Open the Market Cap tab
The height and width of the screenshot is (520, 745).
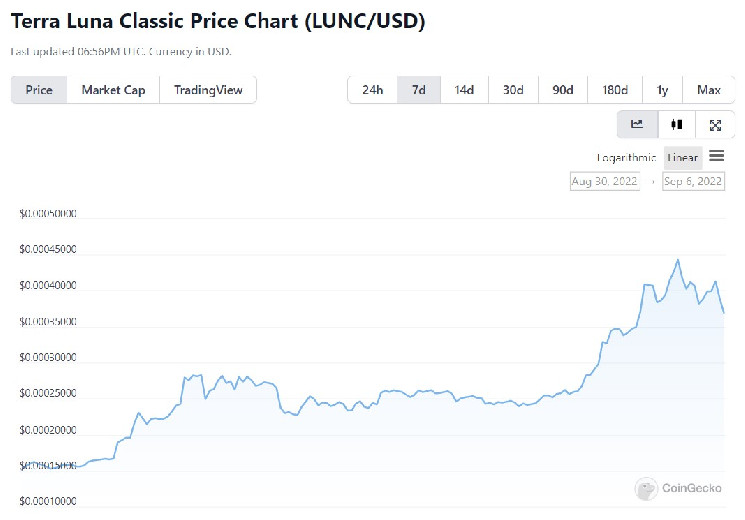tap(113, 90)
